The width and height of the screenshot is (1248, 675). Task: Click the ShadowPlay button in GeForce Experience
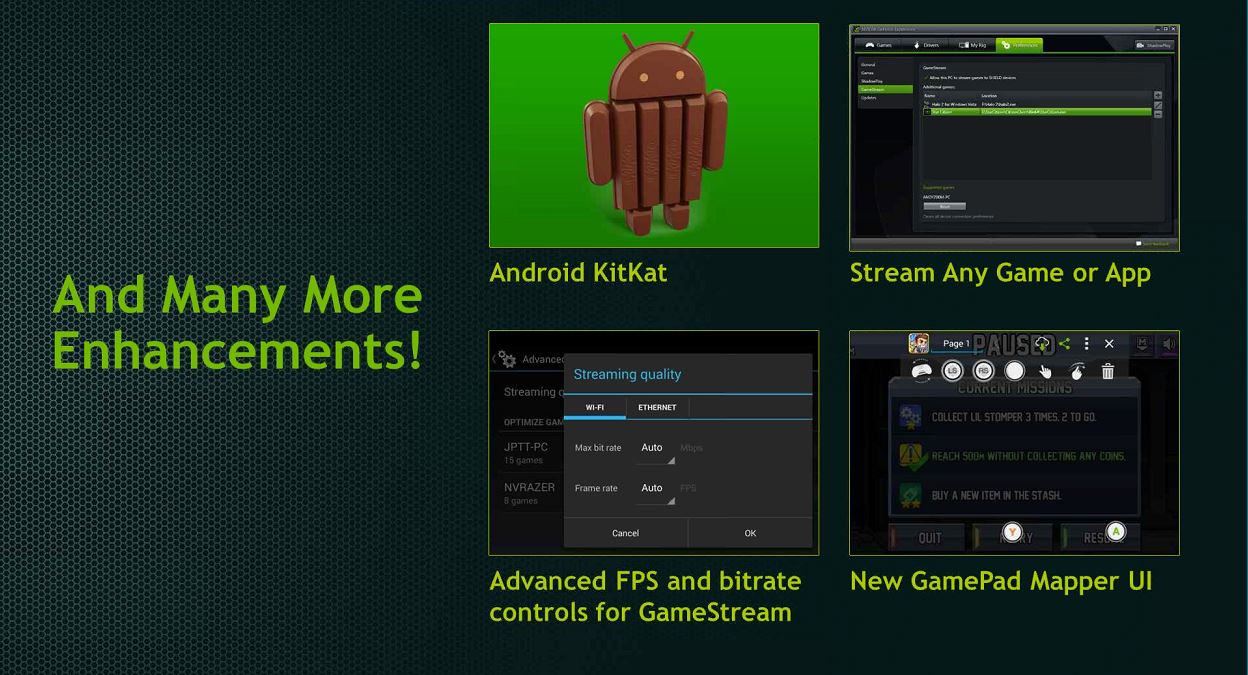click(x=1153, y=45)
